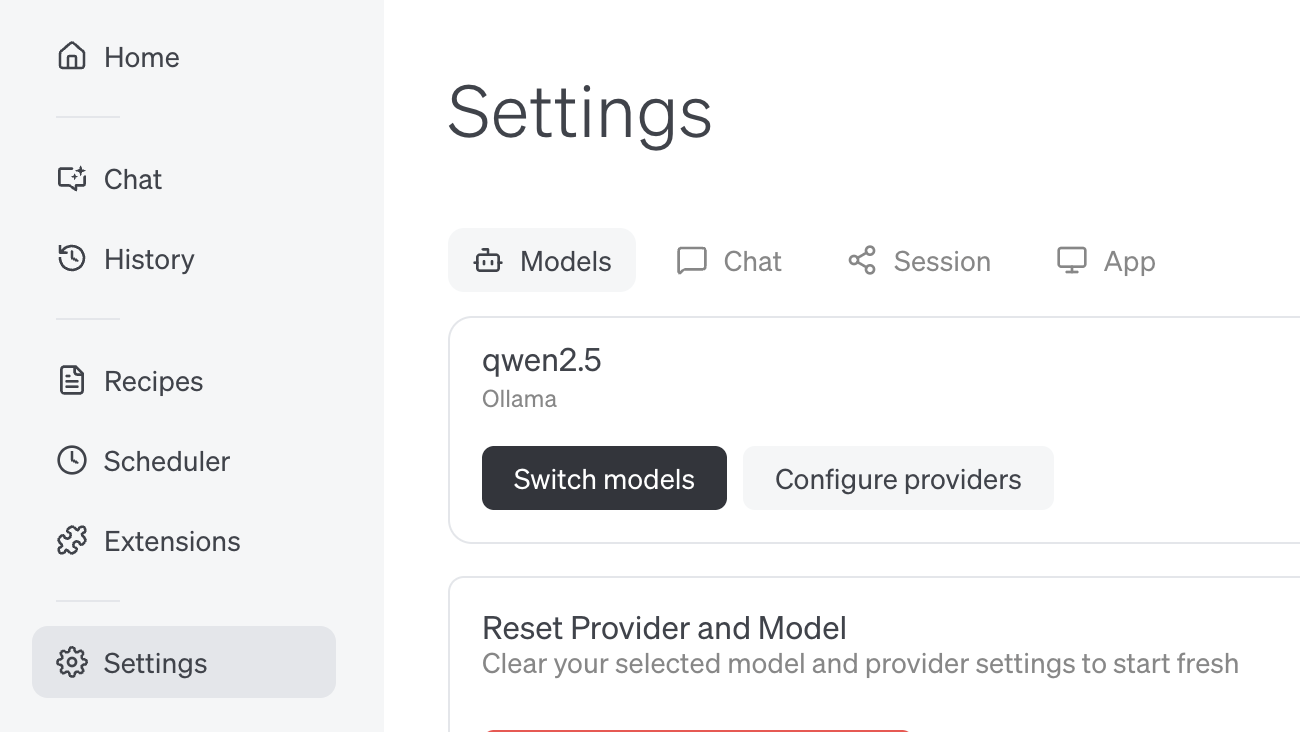Click the package icon on the Models tab
The height and width of the screenshot is (732, 1300).
487,260
